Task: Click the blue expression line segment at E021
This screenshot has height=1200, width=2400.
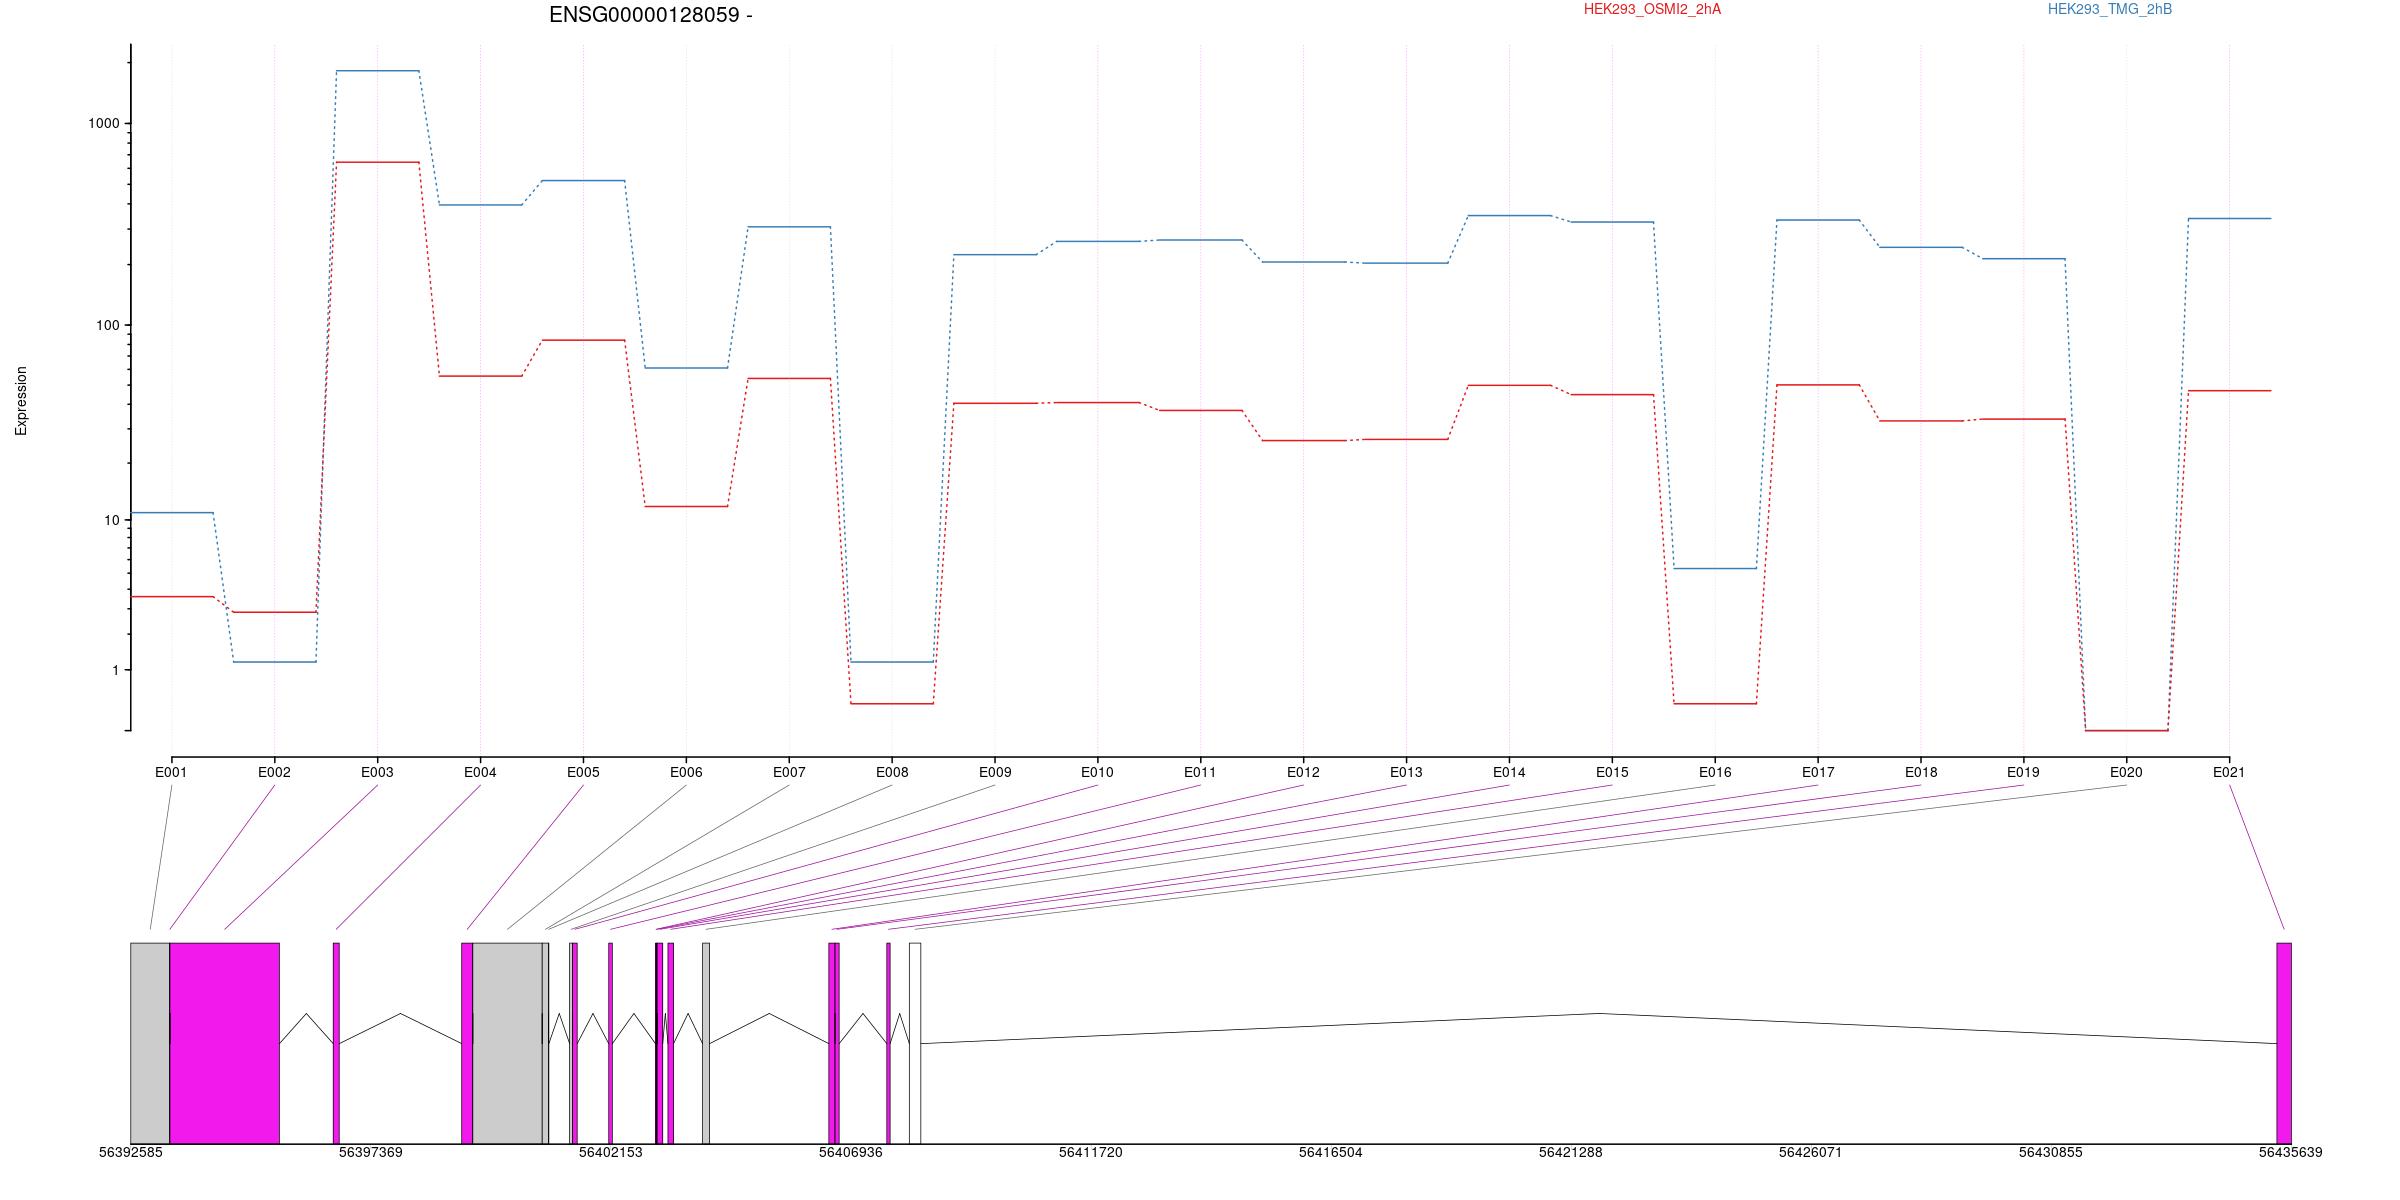Action: click(2229, 218)
